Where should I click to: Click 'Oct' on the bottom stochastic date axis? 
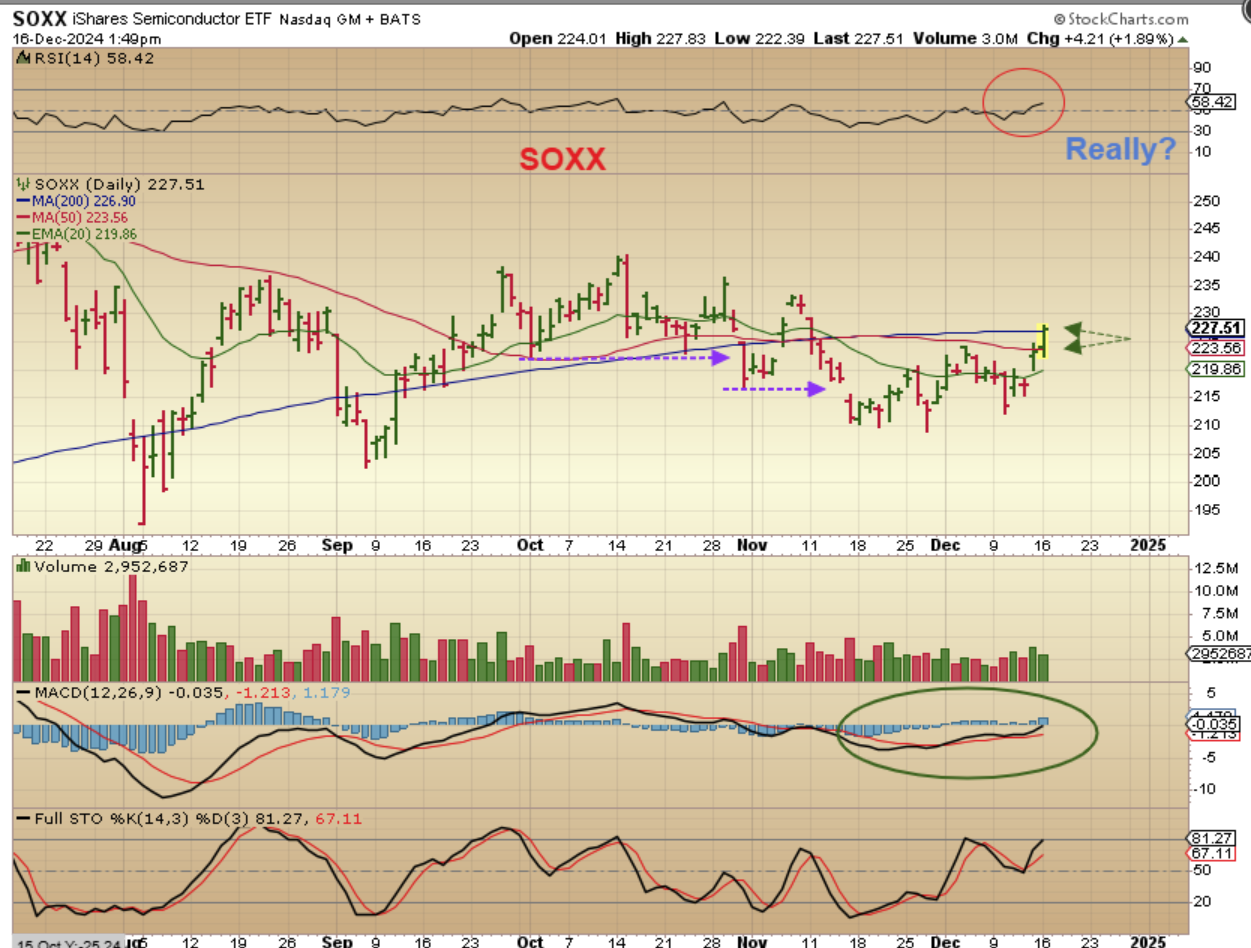click(x=530, y=941)
